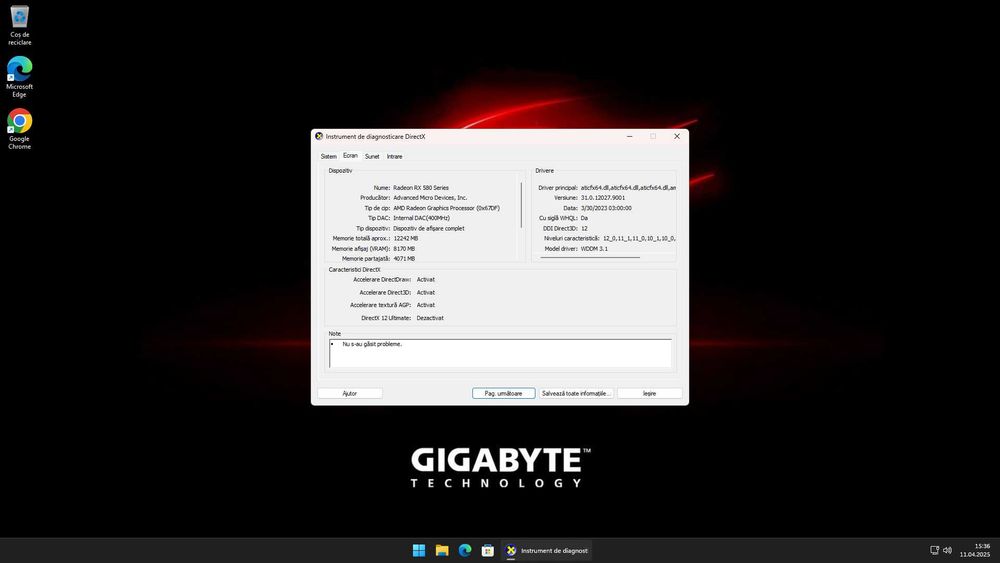Viewport: 1000px width, 563px height.
Task: Click the Drivere panel horizontal scrollbar
Action: click(x=590, y=257)
